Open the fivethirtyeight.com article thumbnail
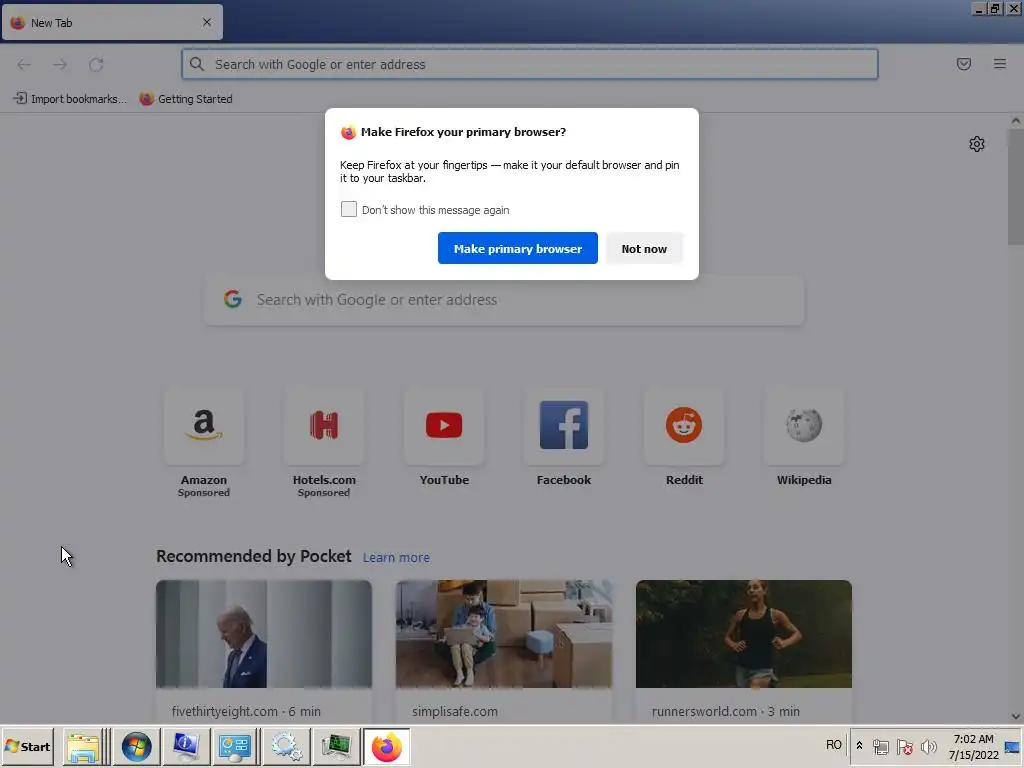Viewport: 1024px width, 768px height. click(264, 633)
